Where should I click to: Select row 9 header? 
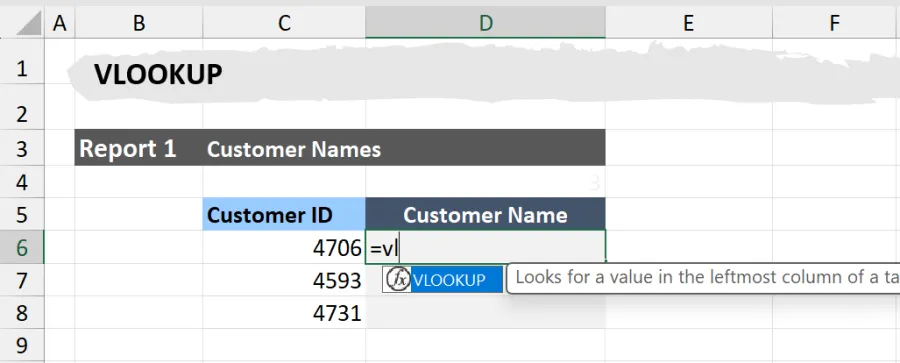coord(22,346)
